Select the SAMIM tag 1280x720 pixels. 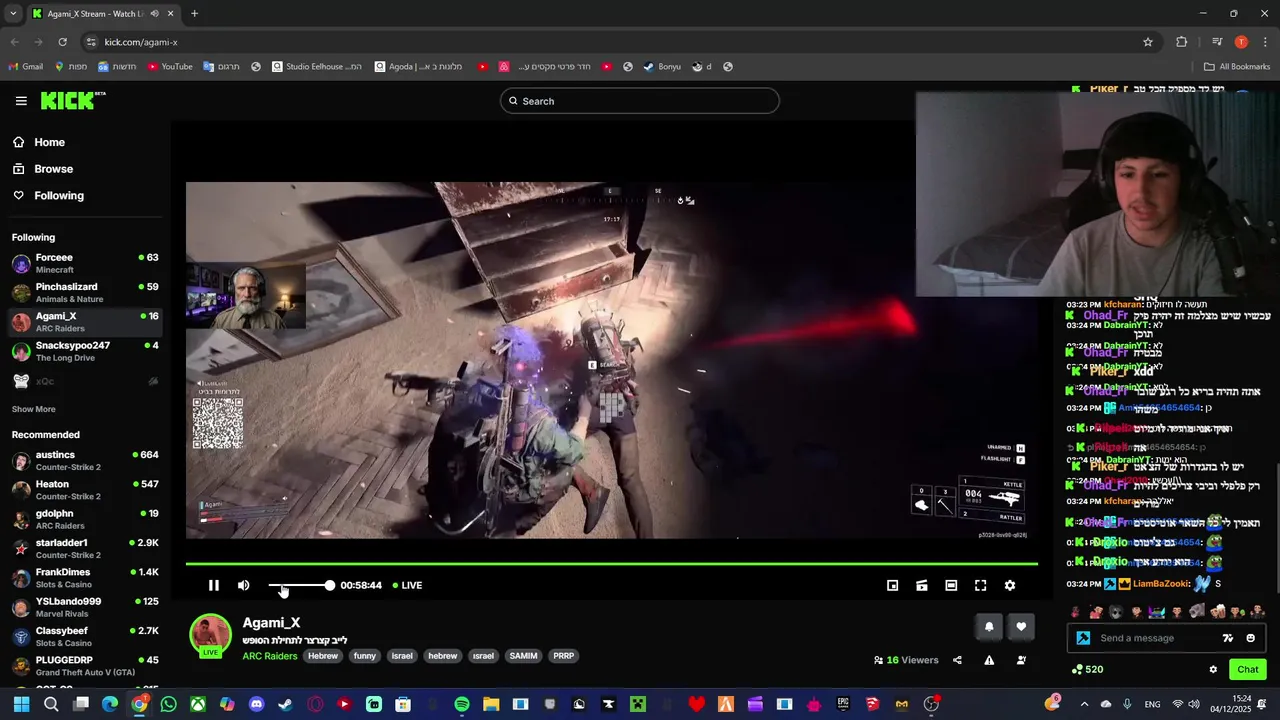(523, 656)
